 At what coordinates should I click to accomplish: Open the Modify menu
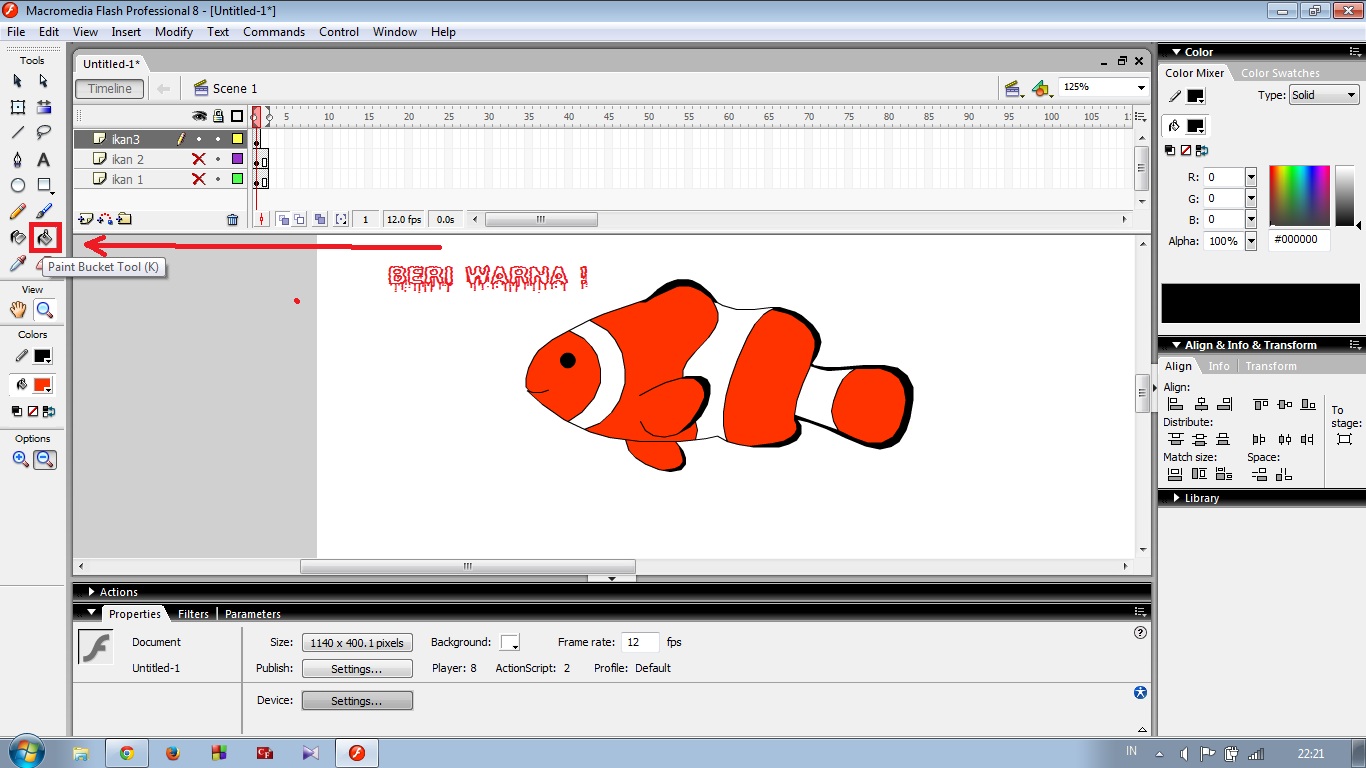coord(174,32)
